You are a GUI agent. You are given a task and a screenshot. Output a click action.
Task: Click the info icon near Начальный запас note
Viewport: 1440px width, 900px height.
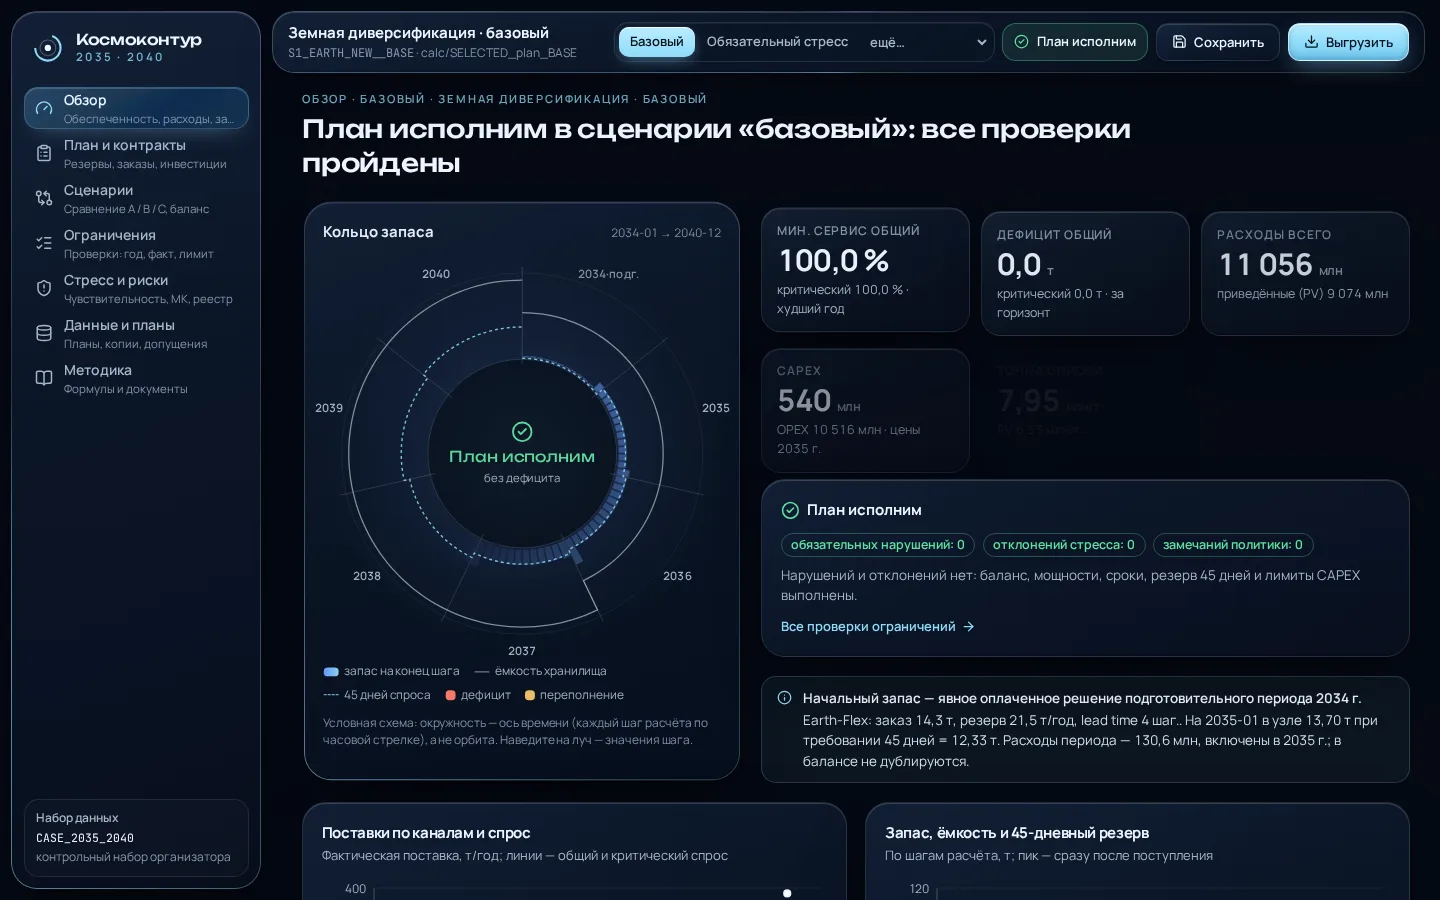pos(785,698)
